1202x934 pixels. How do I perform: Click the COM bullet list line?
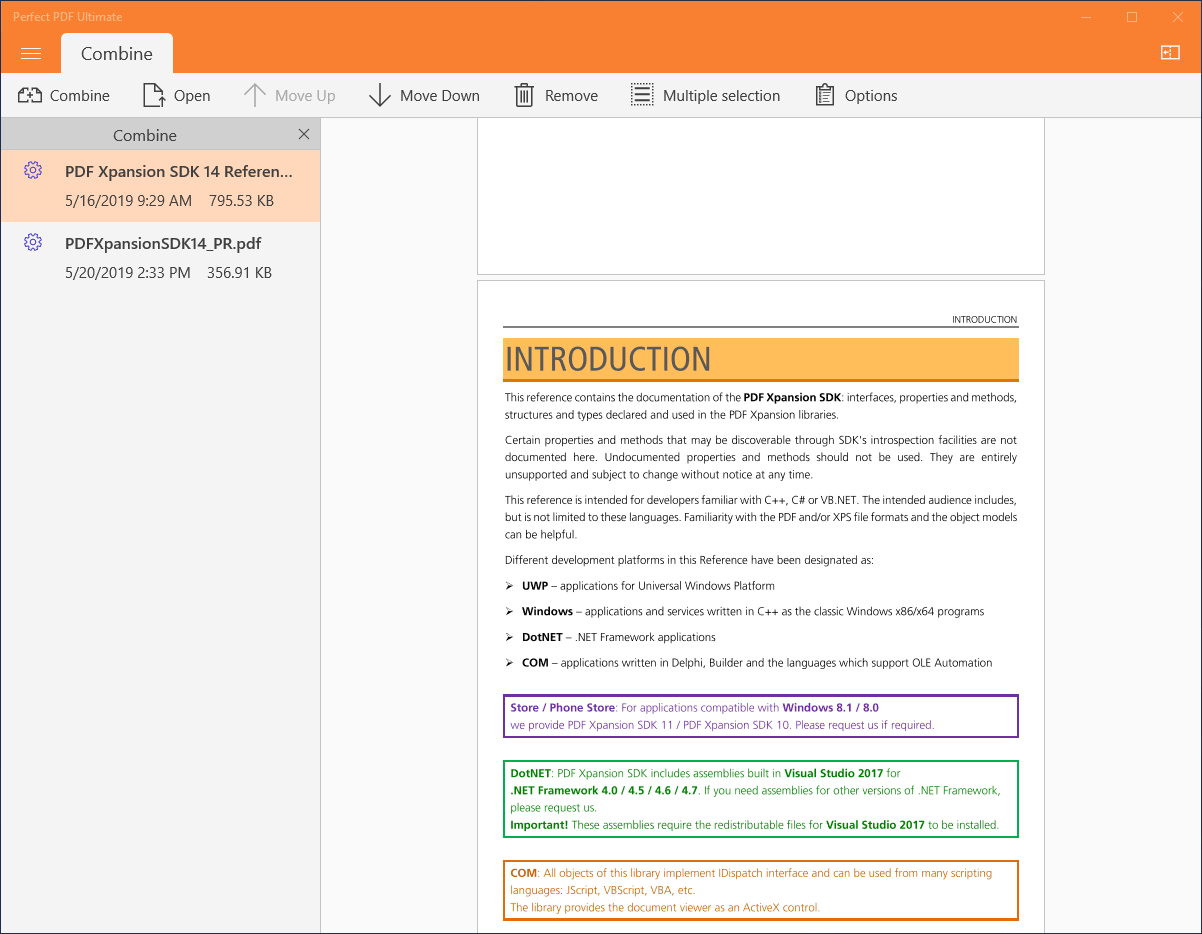[749, 663]
